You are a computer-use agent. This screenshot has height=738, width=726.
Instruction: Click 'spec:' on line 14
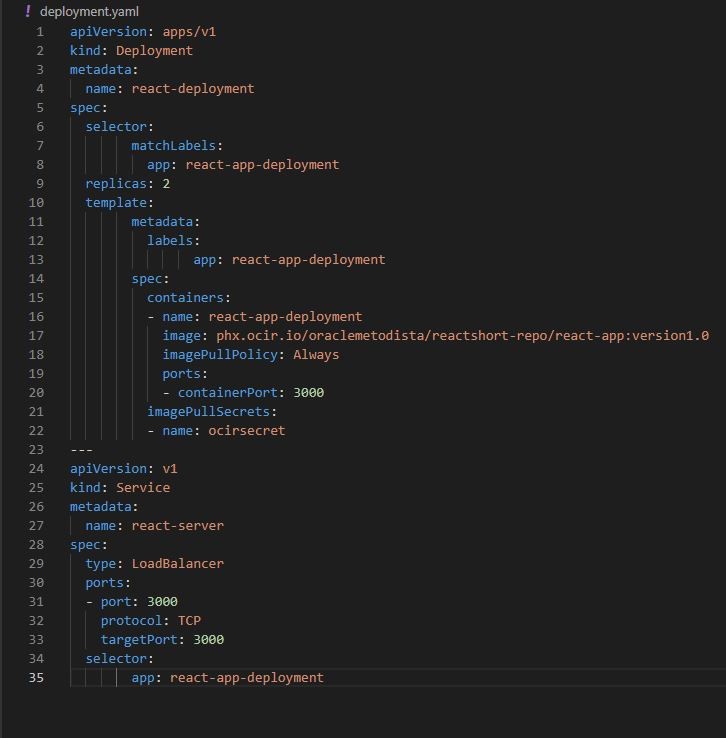pyautogui.click(x=150, y=279)
